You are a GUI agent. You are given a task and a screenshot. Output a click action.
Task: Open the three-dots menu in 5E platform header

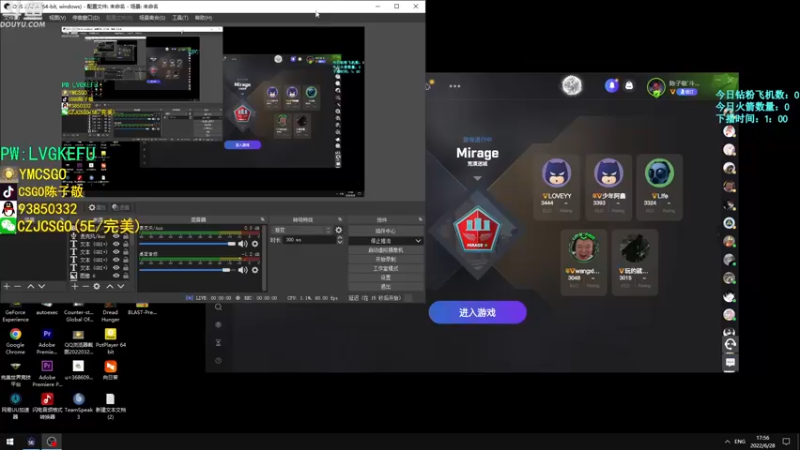coord(455,86)
